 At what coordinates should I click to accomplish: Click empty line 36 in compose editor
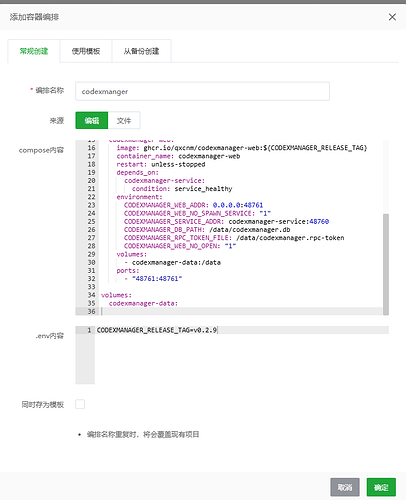242,311
